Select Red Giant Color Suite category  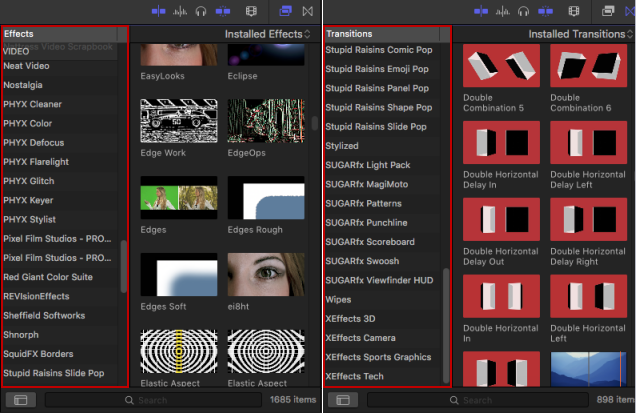[x=60, y=277]
